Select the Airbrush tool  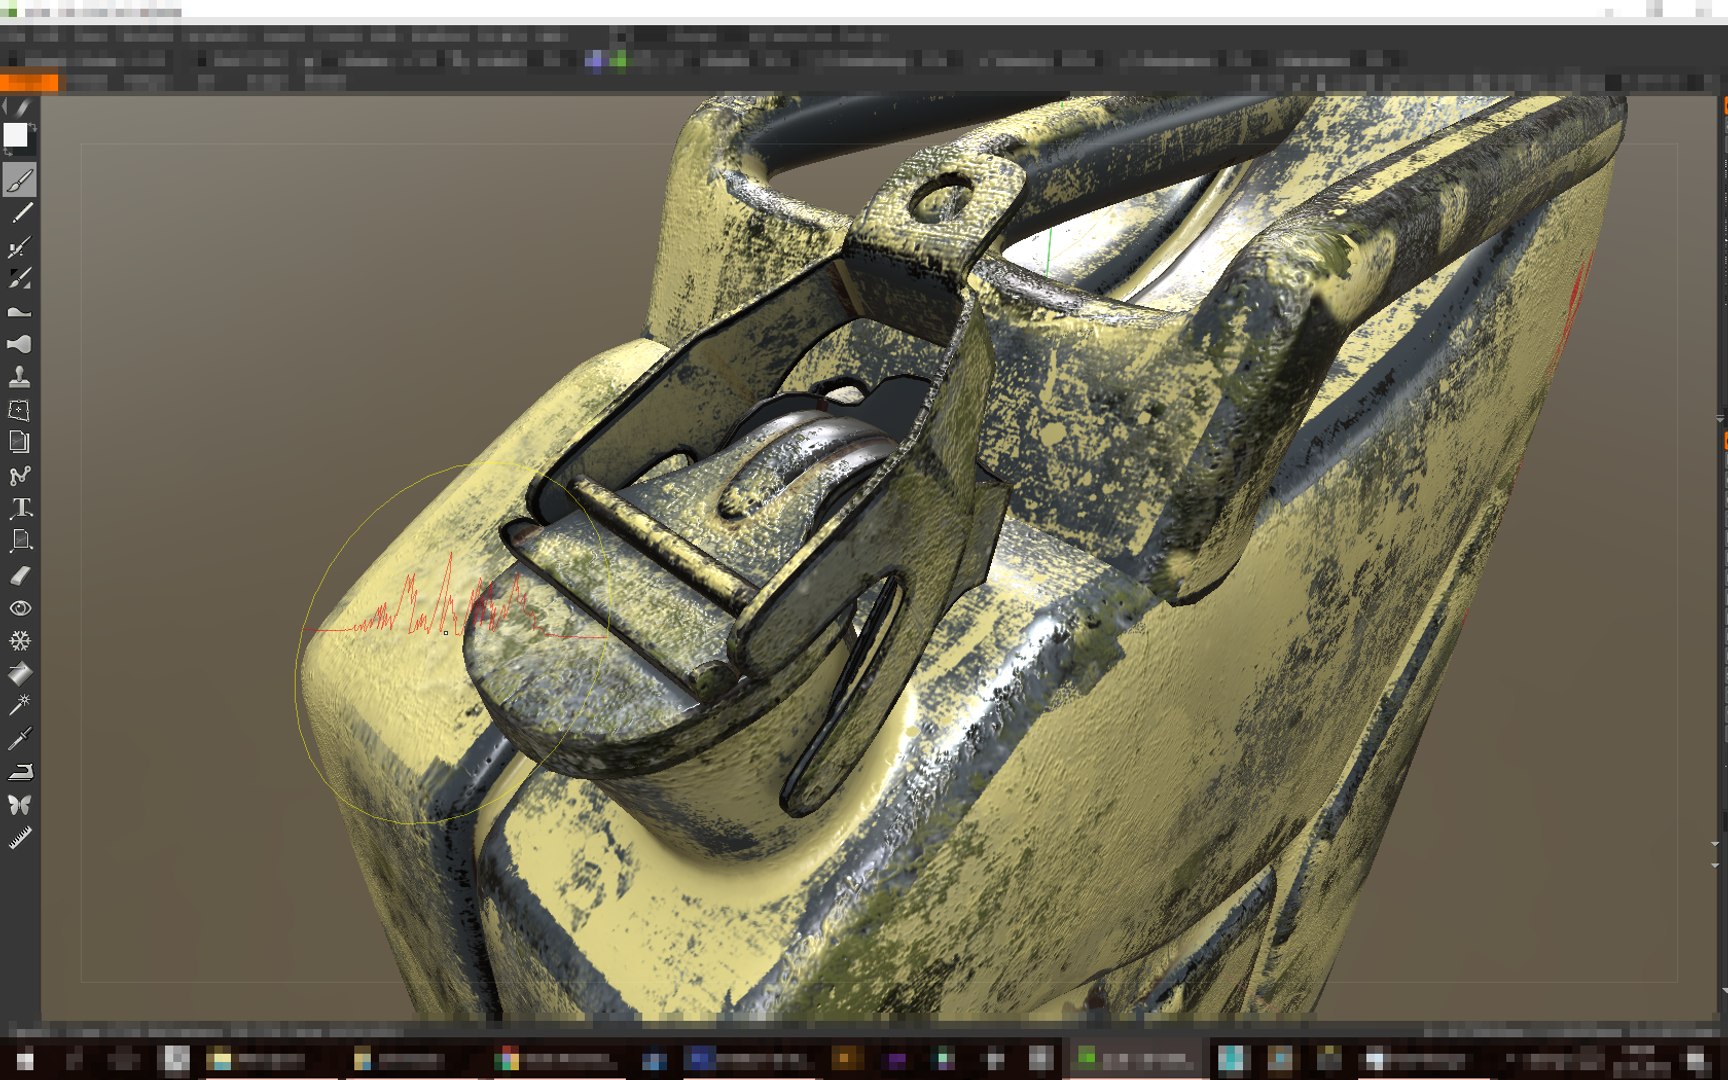(20, 246)
